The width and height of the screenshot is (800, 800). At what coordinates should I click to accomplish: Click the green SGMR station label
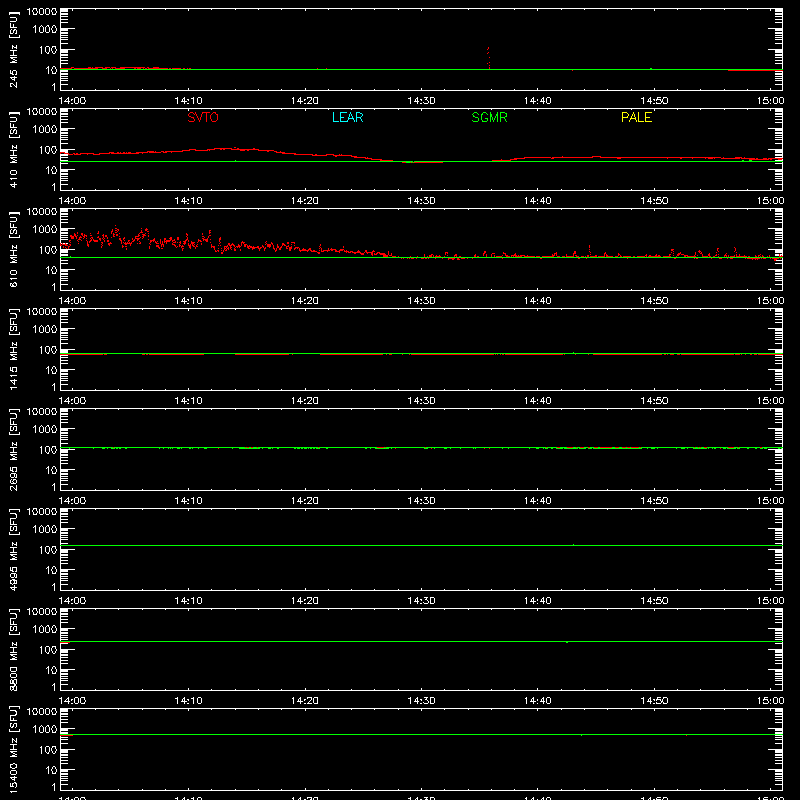(x=489, y=117)
